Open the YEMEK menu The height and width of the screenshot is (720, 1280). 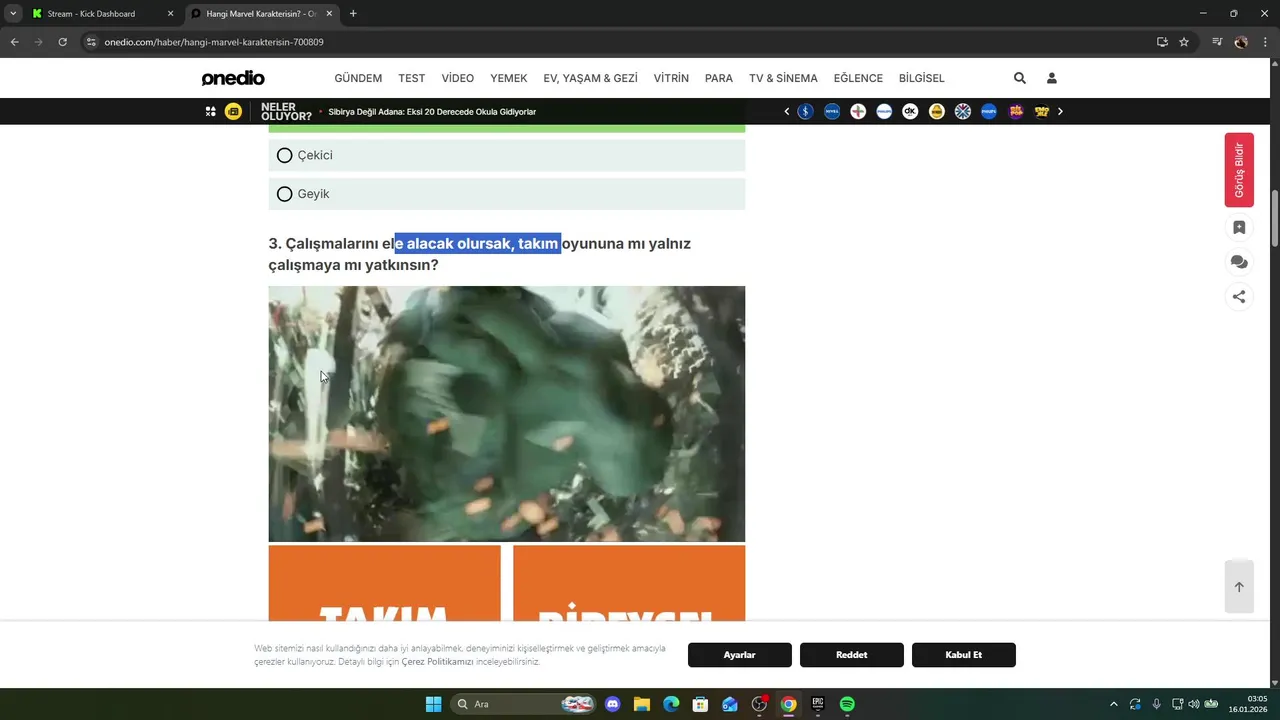tap(509, 78)
